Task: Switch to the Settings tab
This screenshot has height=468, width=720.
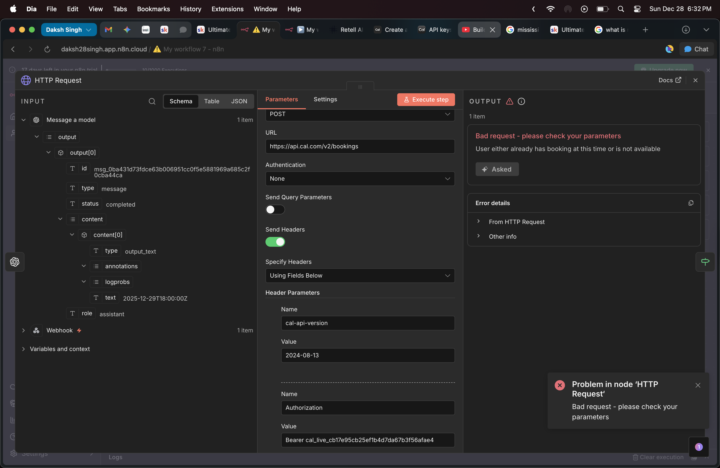Action: [325, 99]
